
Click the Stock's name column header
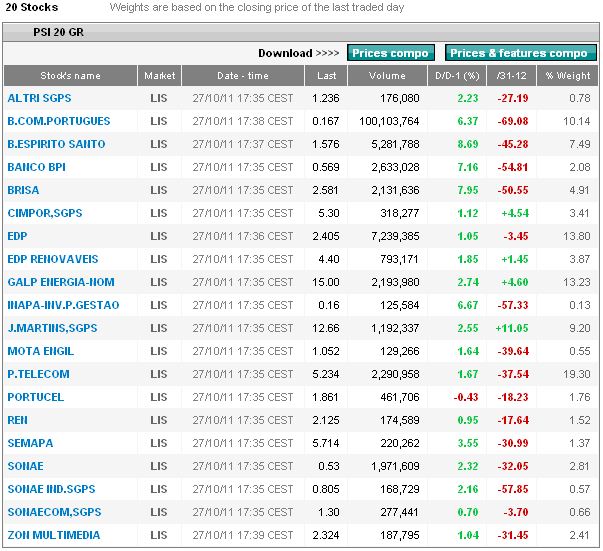(x=70, y=76)
